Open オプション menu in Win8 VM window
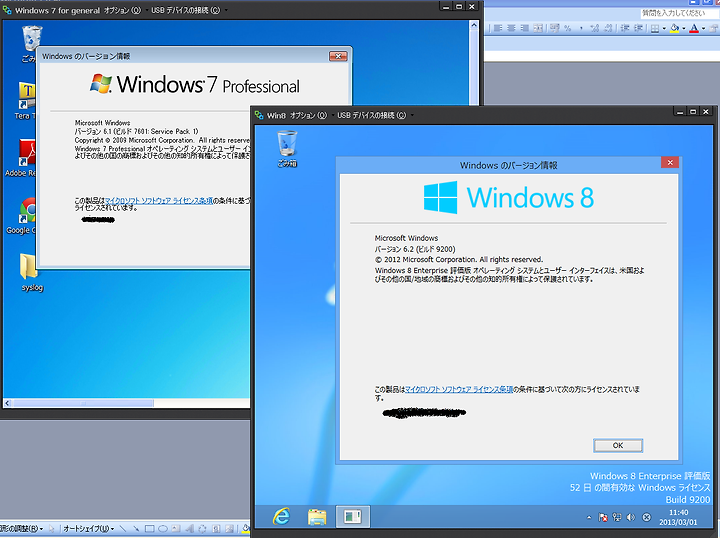This screenshot has height=538, width=720. tap(308, 115)
